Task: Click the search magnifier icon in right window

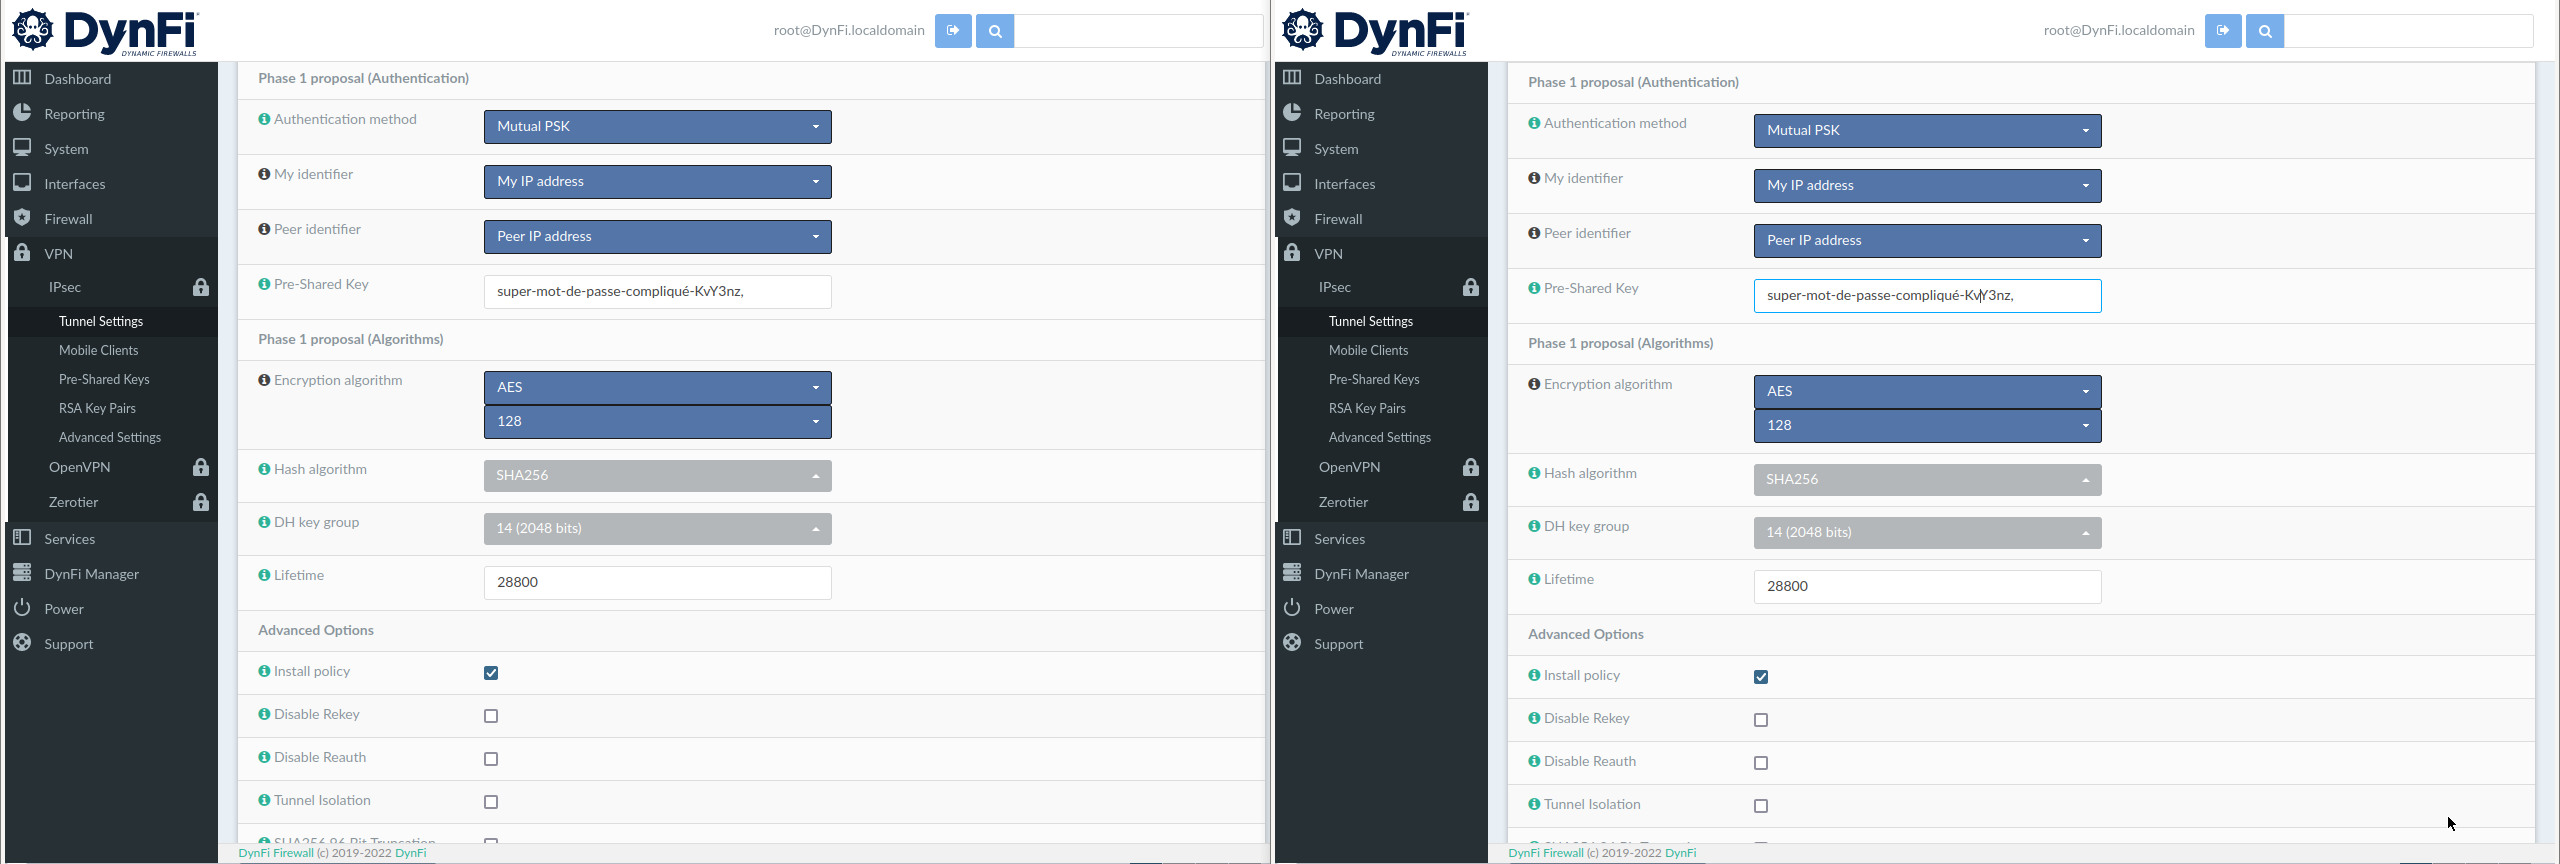Action: coord(2264,31)
